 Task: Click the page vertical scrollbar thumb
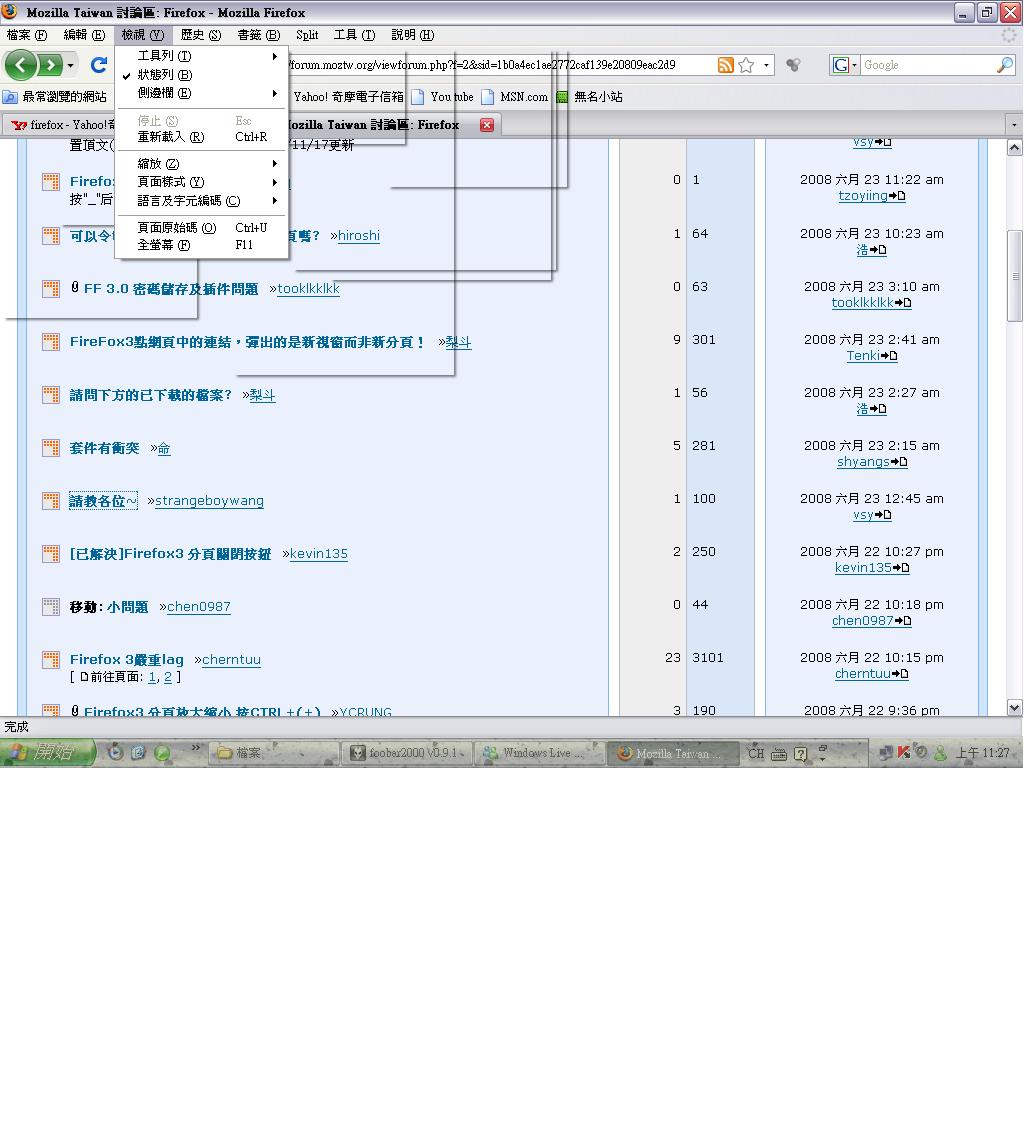pyautogui.click(x=1014, y=276)
